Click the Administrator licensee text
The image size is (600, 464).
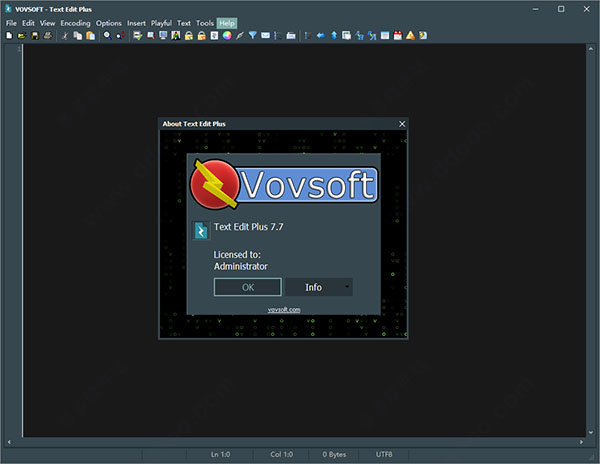(241, 266)
